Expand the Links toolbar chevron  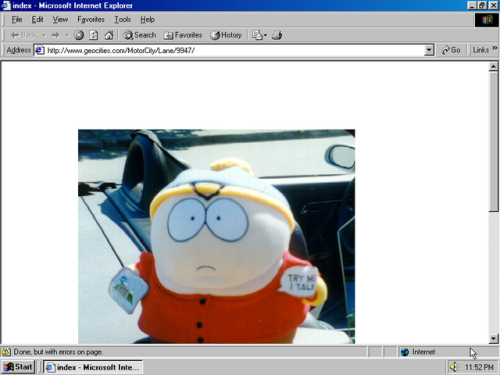[495, 49]
